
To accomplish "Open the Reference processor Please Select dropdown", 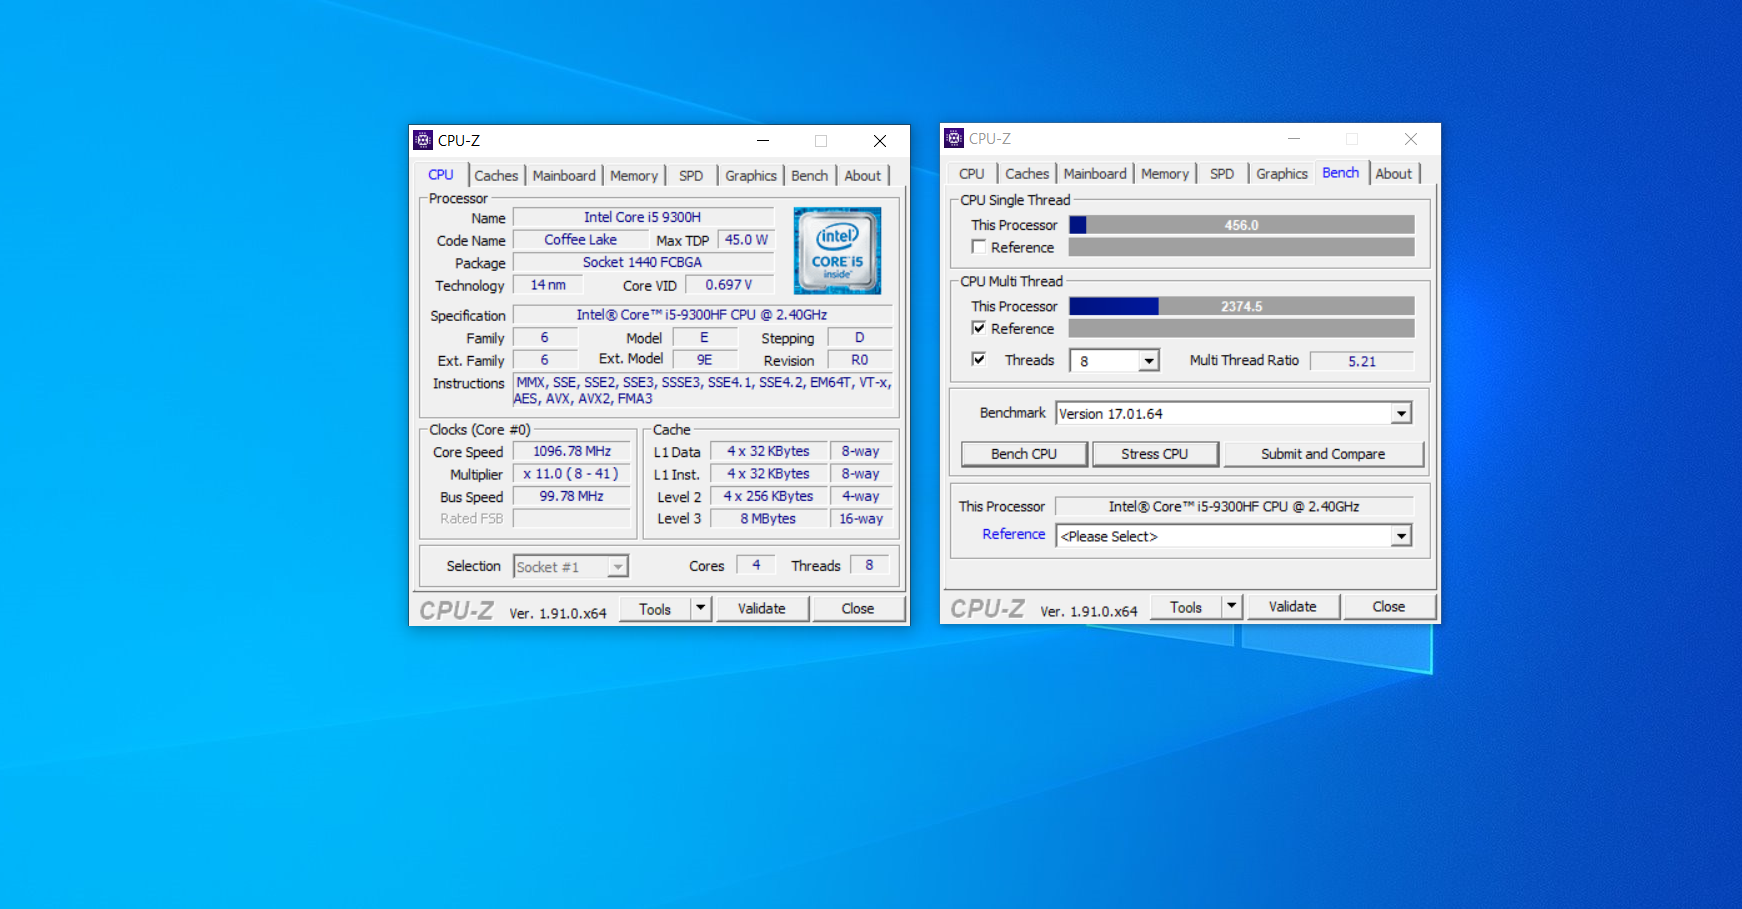I will point(1401,536).
